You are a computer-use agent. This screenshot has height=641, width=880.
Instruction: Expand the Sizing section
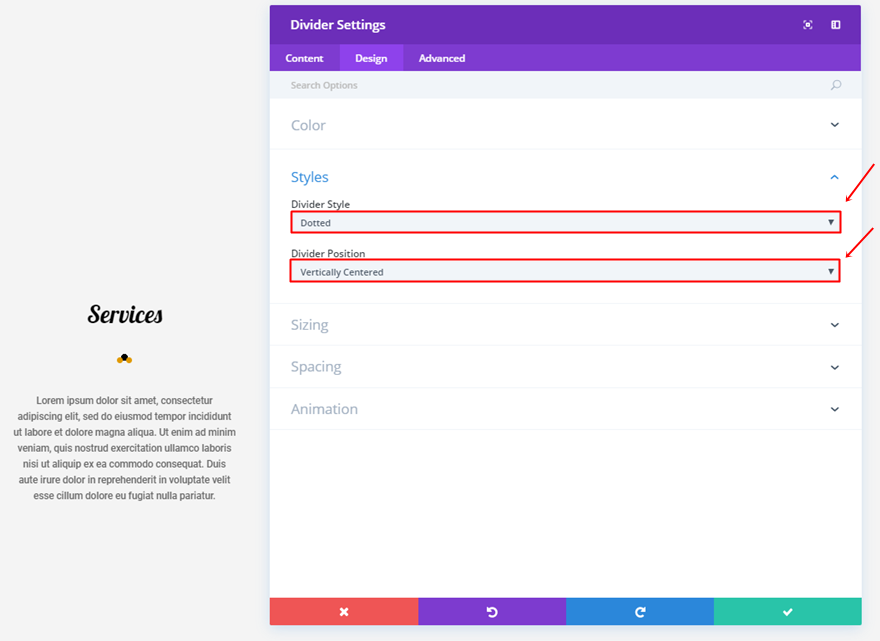(565, 325)
